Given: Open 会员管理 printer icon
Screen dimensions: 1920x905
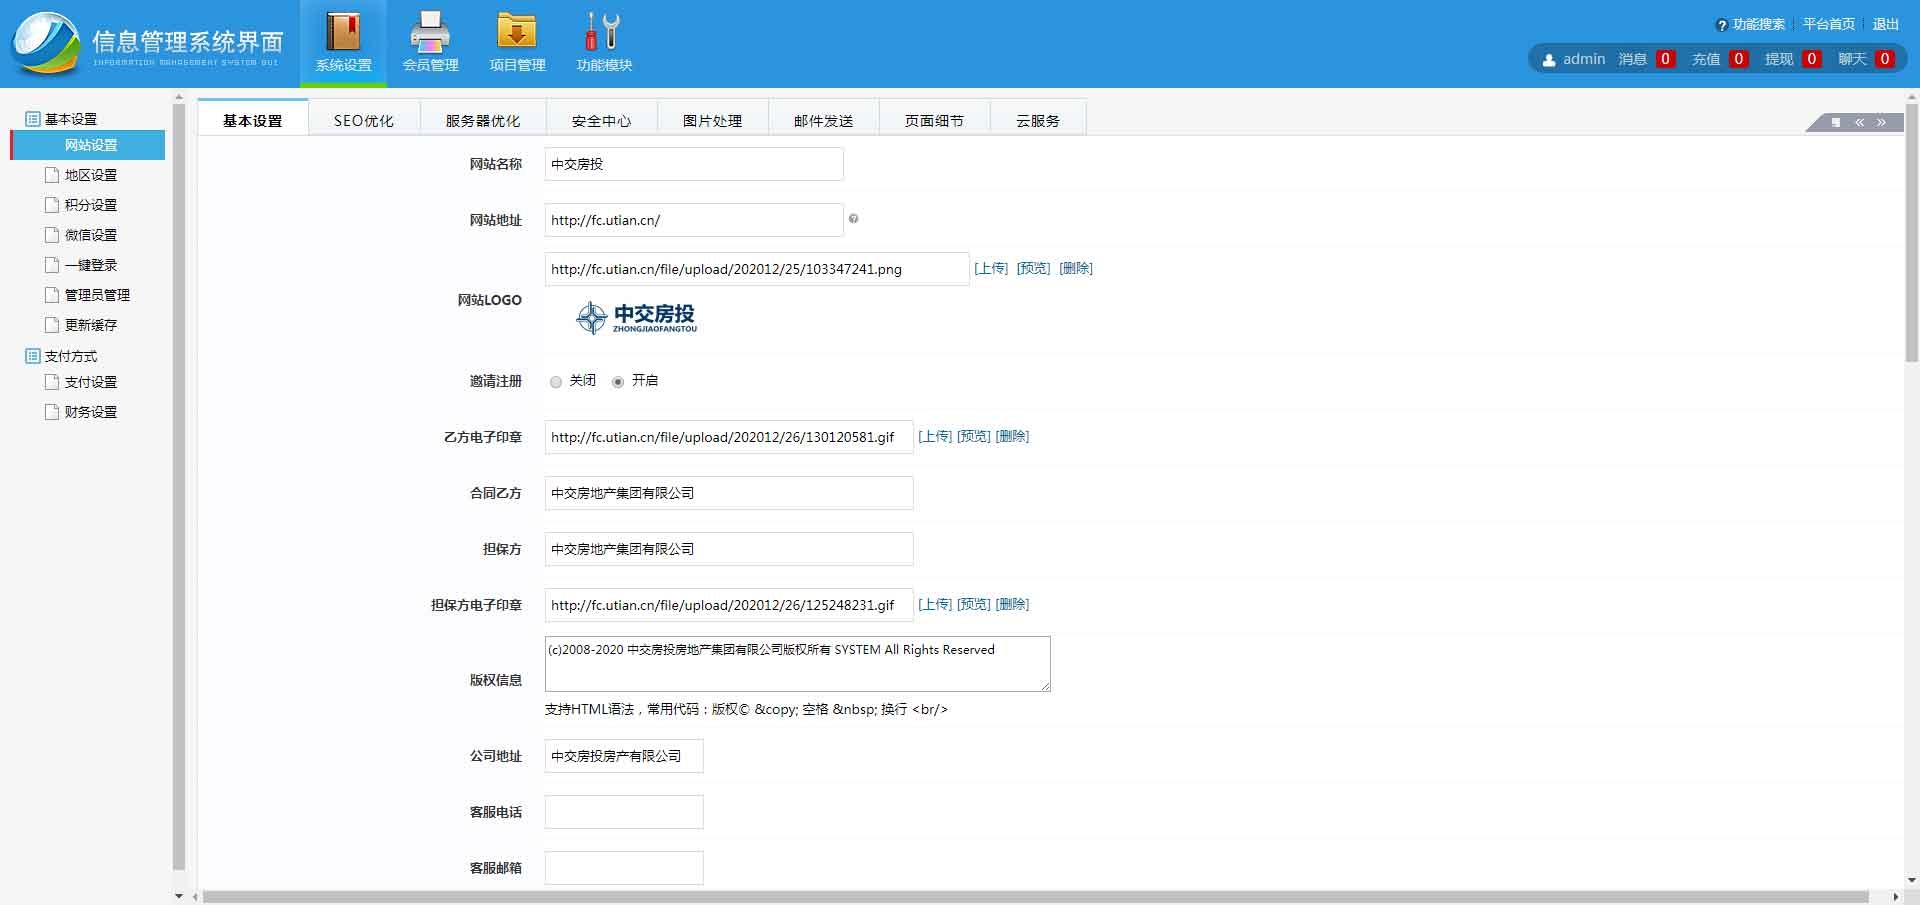Looking at the screenshot, I should tap(430, 33).
